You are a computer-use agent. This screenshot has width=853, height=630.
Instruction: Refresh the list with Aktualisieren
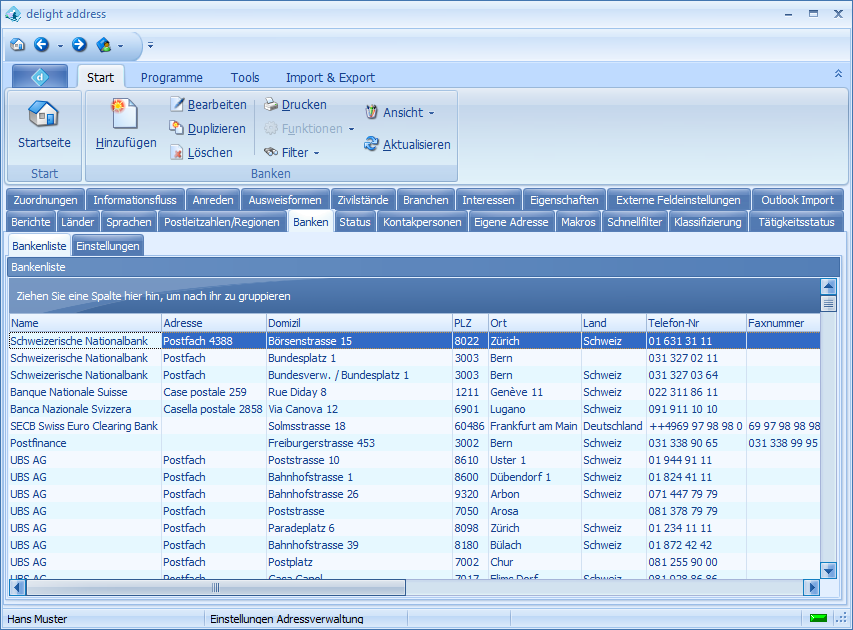click(406, 145)
